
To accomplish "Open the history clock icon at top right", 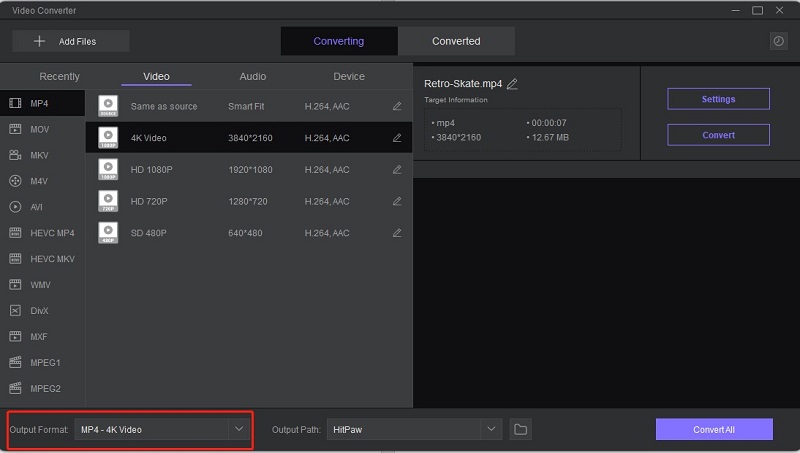I will pyautogui.click(x=778, y=41).
